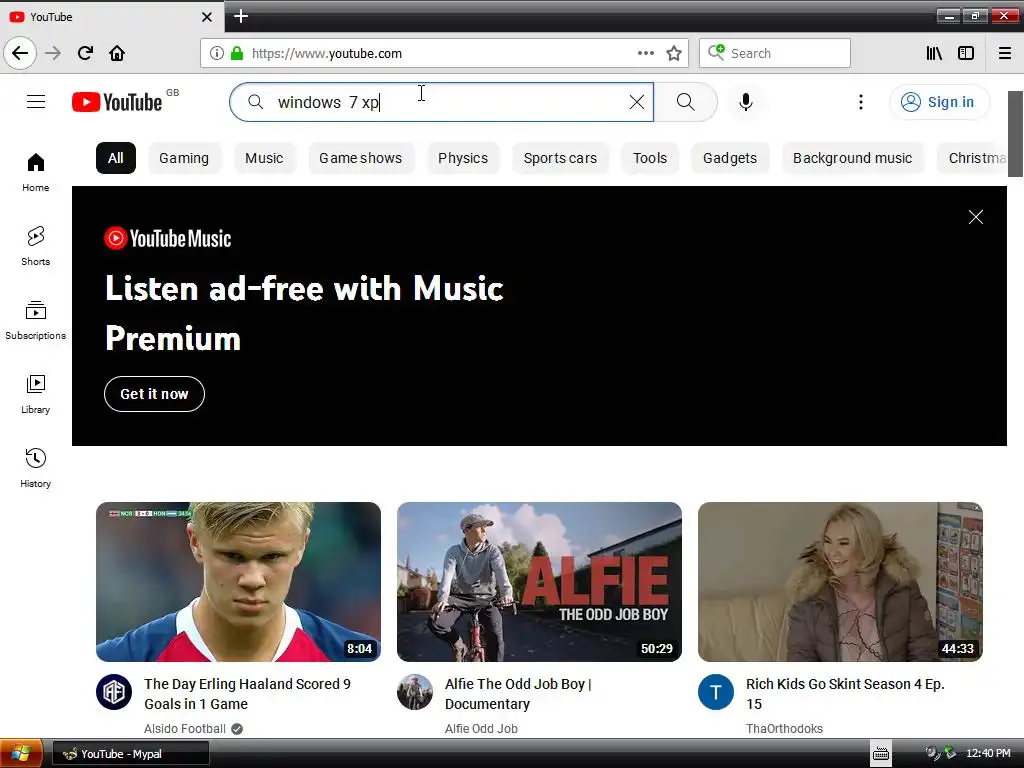Image resolution: width=1024 pixels, height=768 pixels.
Task: Open YouTube settings three-dot menu
Action: point(861,102)
